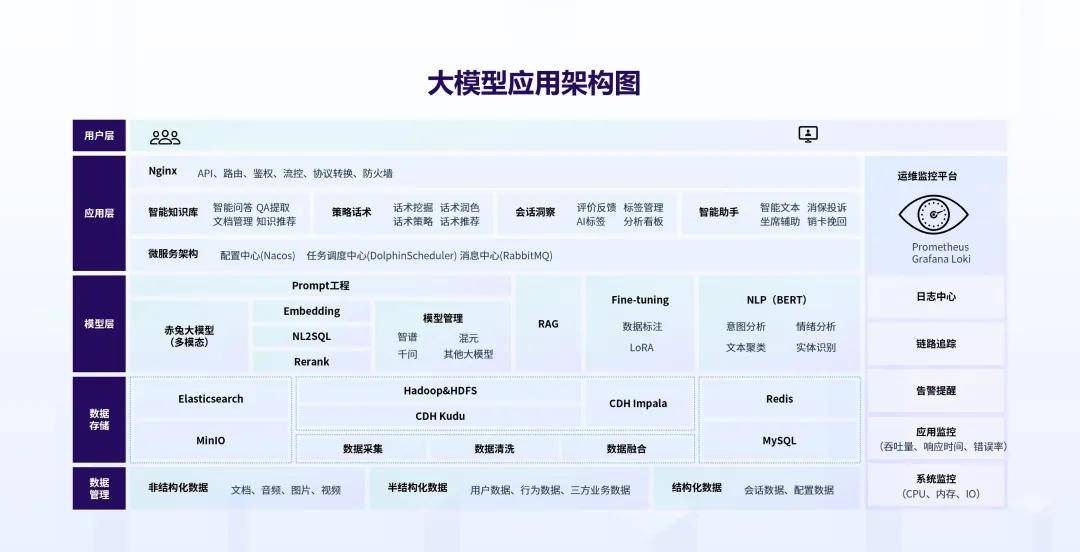Click the 大模型应用架构图 title
The height and width of the screenshot is (552, 1080).
click(x=533, y=83)
